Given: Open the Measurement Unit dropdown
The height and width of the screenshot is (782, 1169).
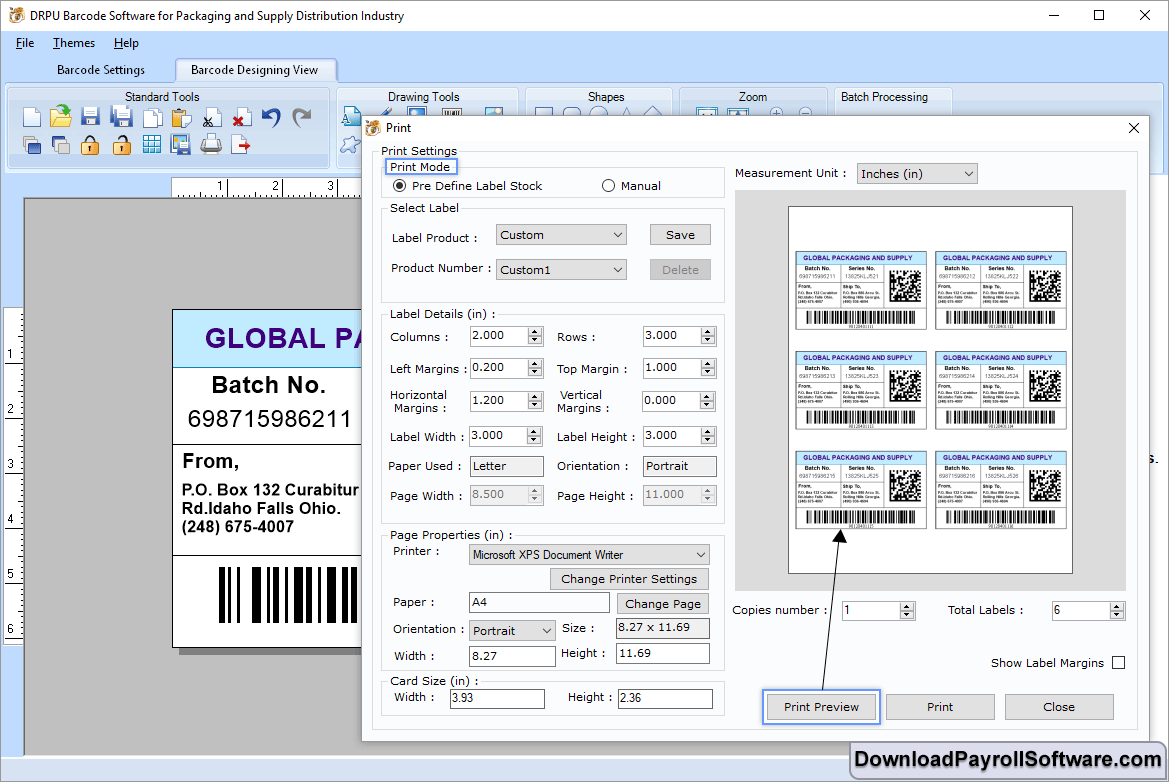Looking at the screenshot, I should 967,174.
